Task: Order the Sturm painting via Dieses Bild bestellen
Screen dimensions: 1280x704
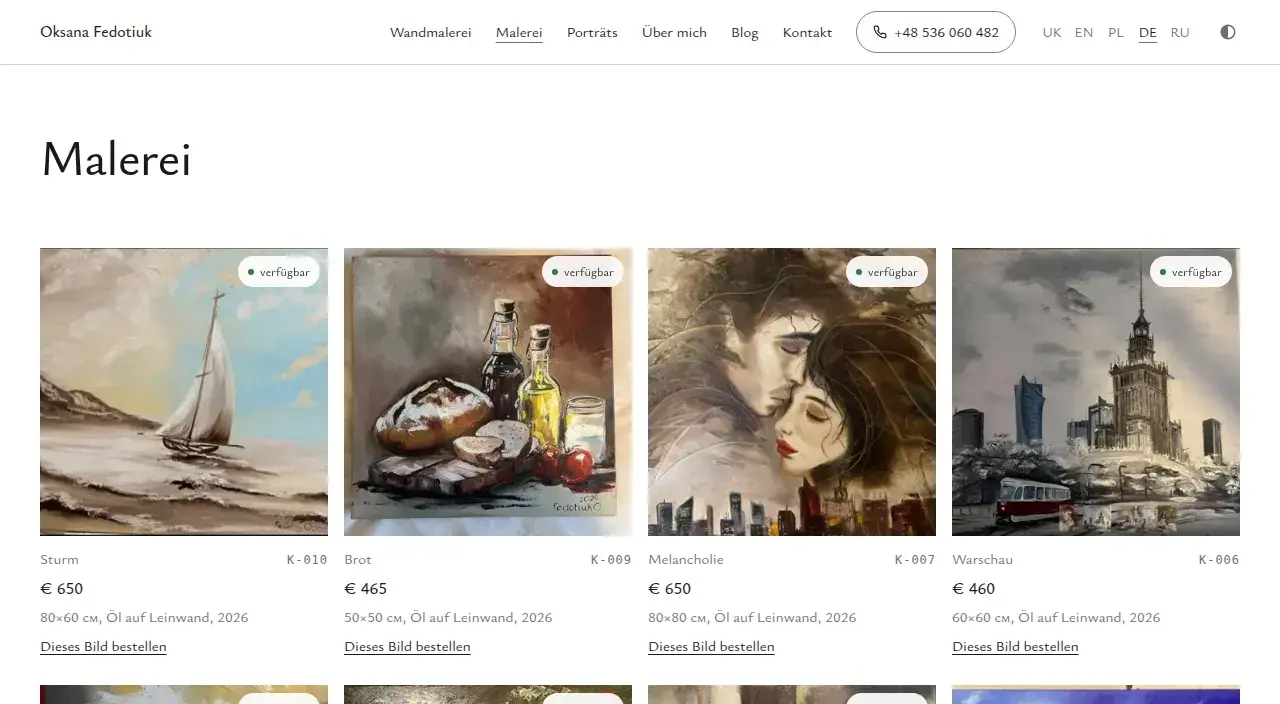Action: pyautogui.click(x=103, y=647)
